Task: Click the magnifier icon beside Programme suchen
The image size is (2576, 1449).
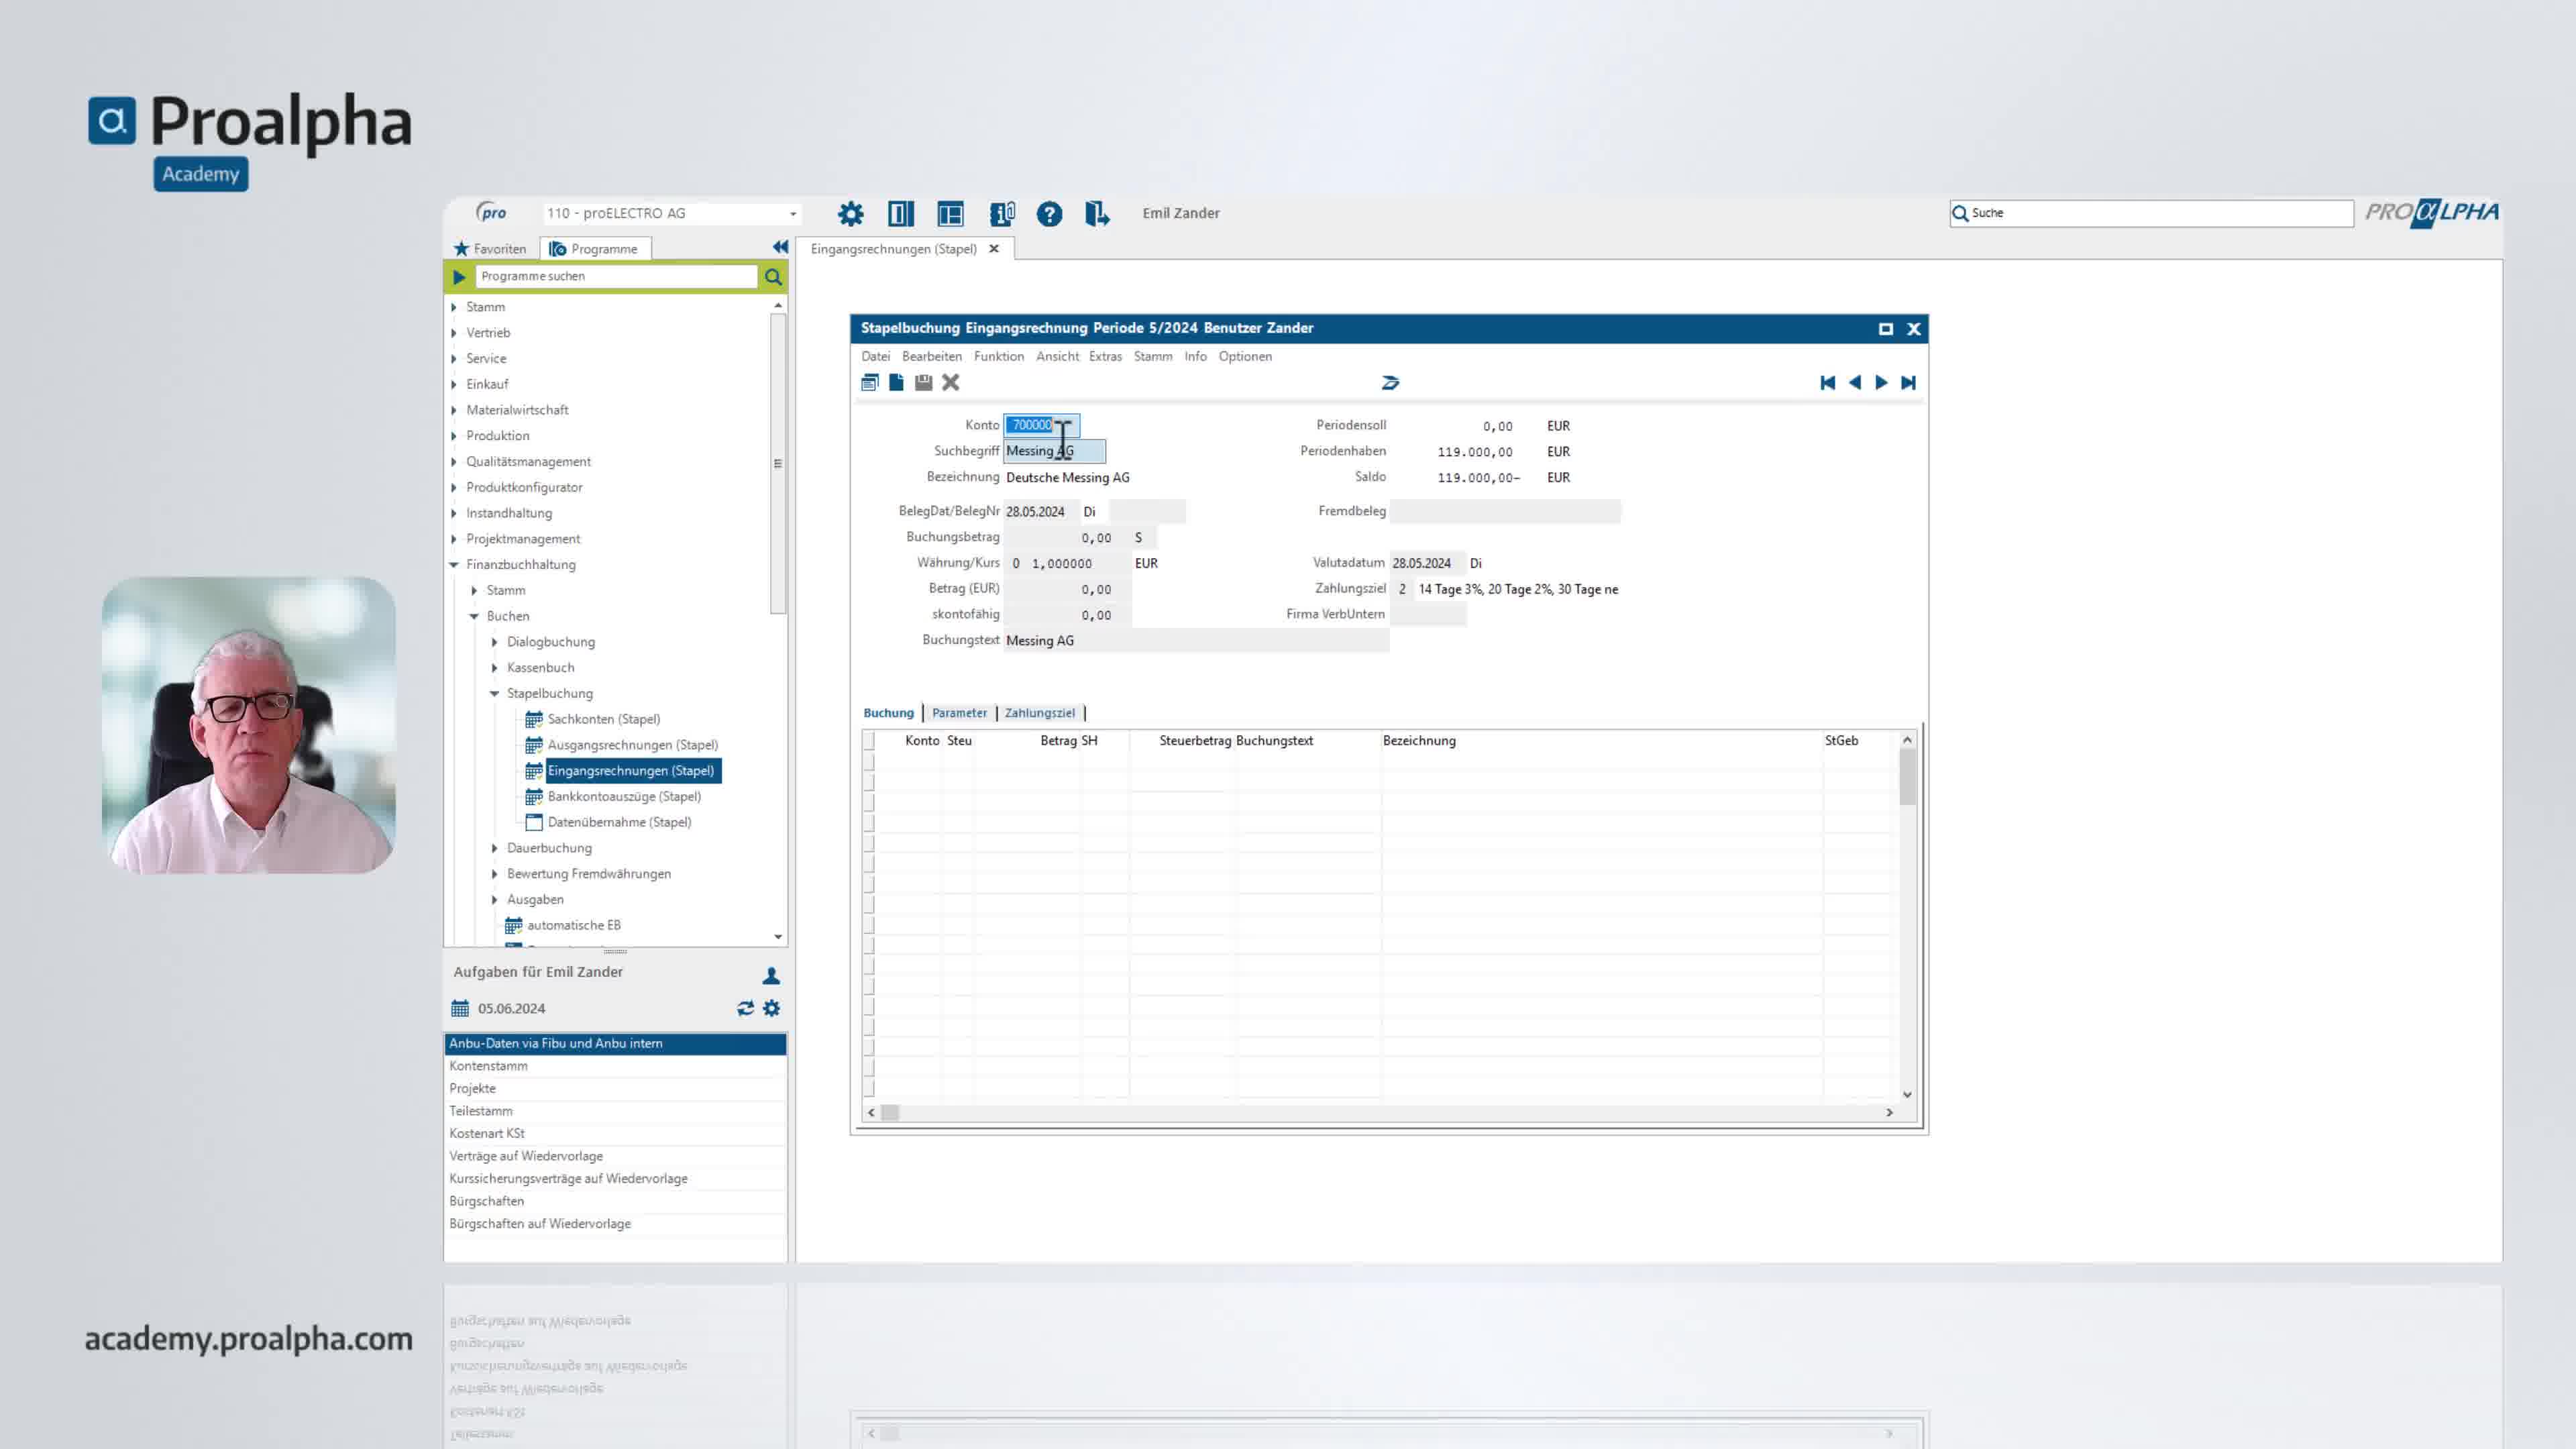Action: (772, 276)
